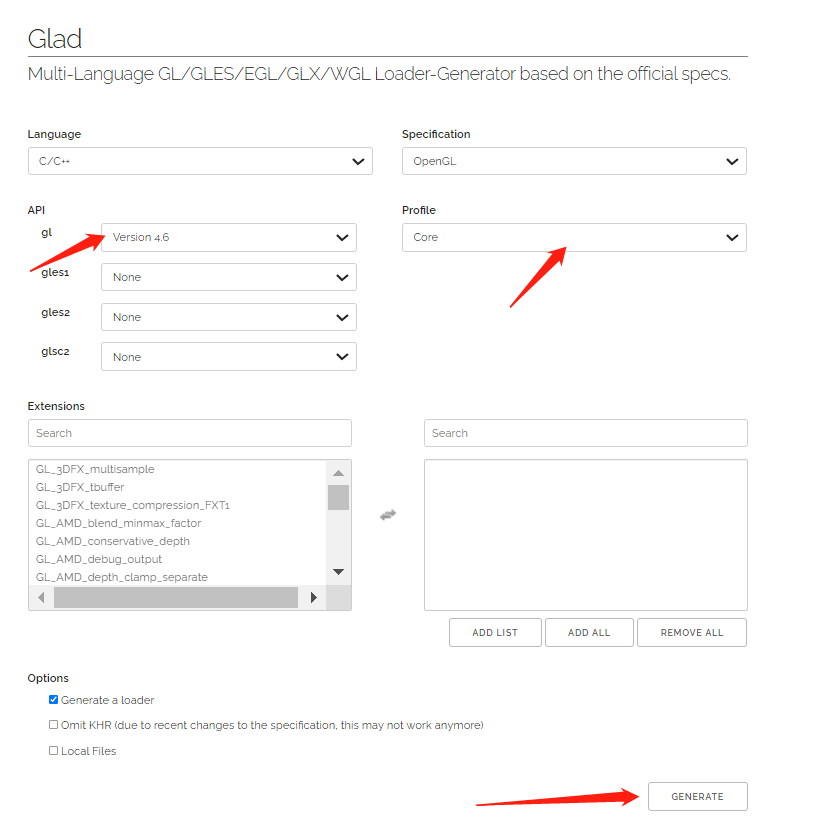
Task: Click the horizontal scrollbar thumb in extensions list
Action: [x=176, y=597]
